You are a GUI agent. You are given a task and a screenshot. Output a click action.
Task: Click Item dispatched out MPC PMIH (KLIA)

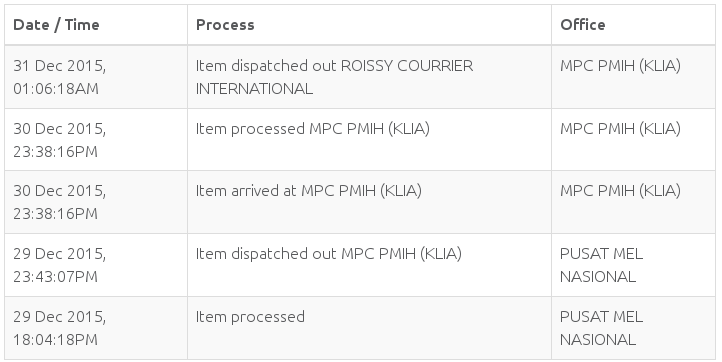click(329, 254)
